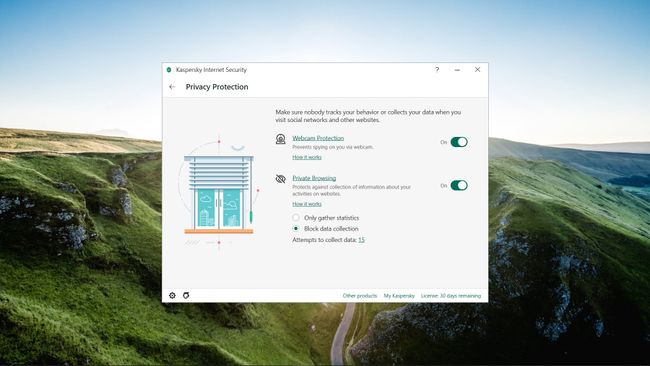Open the Other products link
Screen dimensions: 650x366
360,296
